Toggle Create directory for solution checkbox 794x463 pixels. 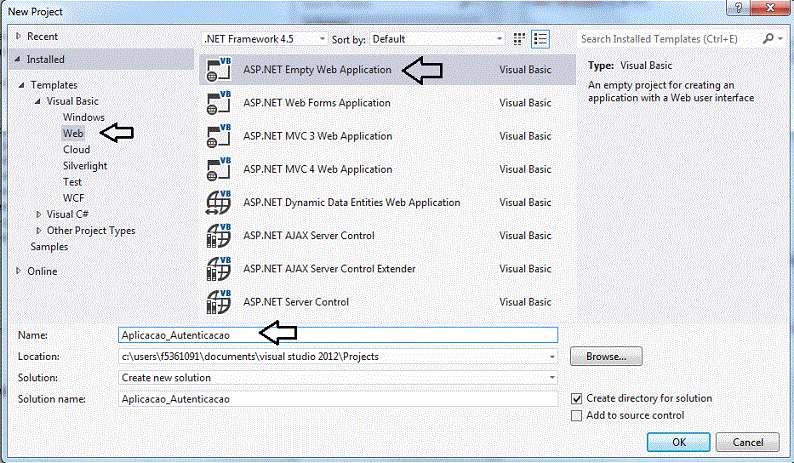[576, 399]
